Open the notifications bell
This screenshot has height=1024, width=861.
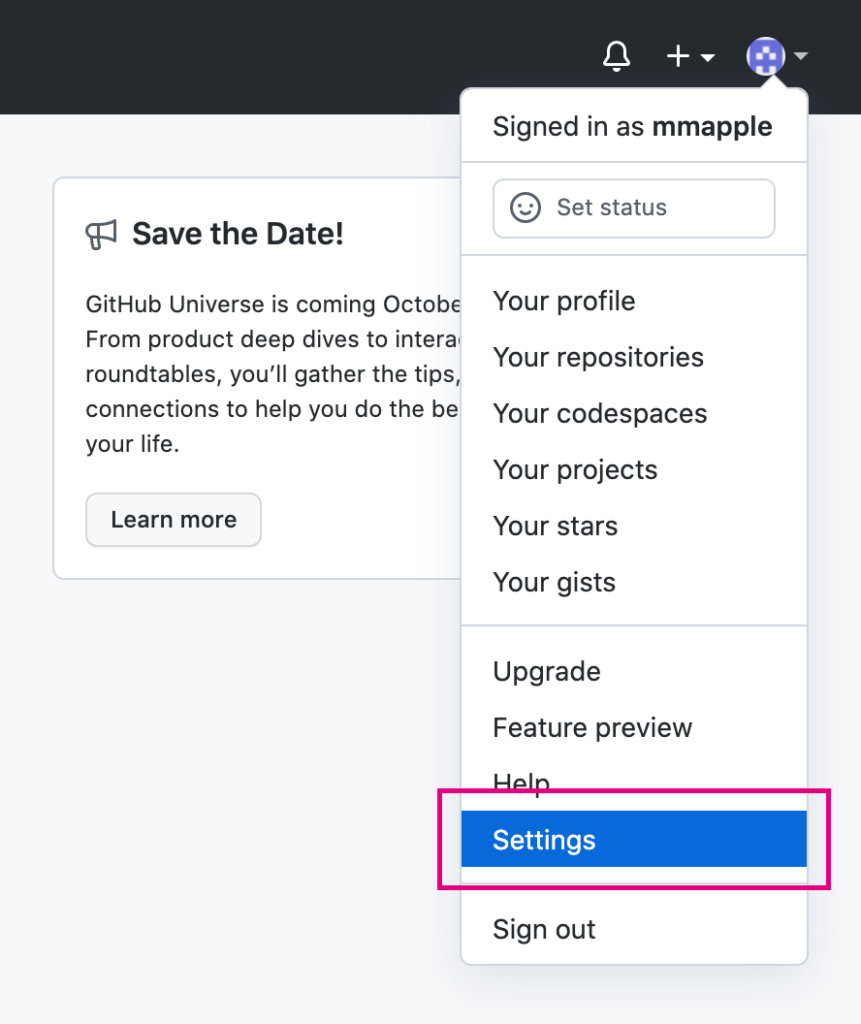pyautogui.click(x=617, y=57)
